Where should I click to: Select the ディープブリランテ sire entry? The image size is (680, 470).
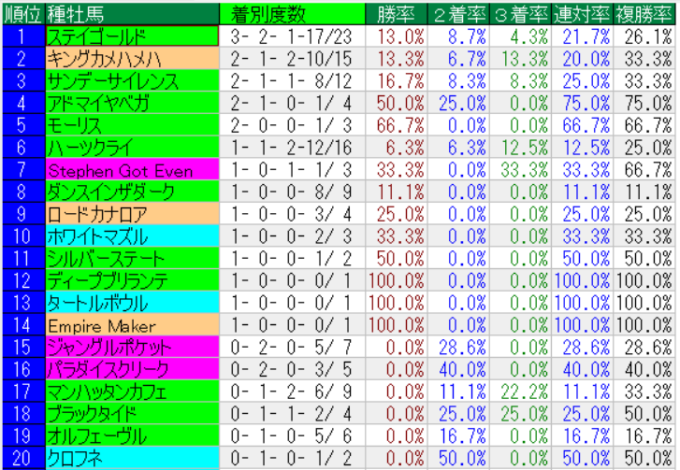130,281
